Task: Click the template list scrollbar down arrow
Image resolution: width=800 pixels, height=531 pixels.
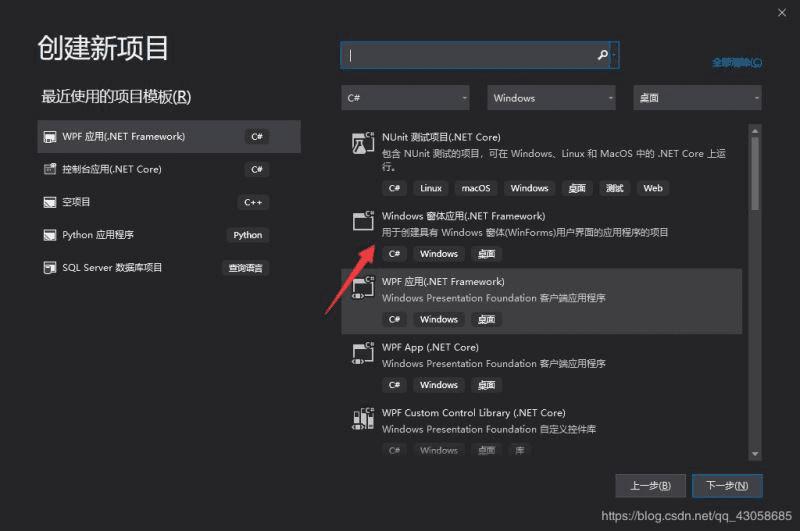Action: point(755,453)
